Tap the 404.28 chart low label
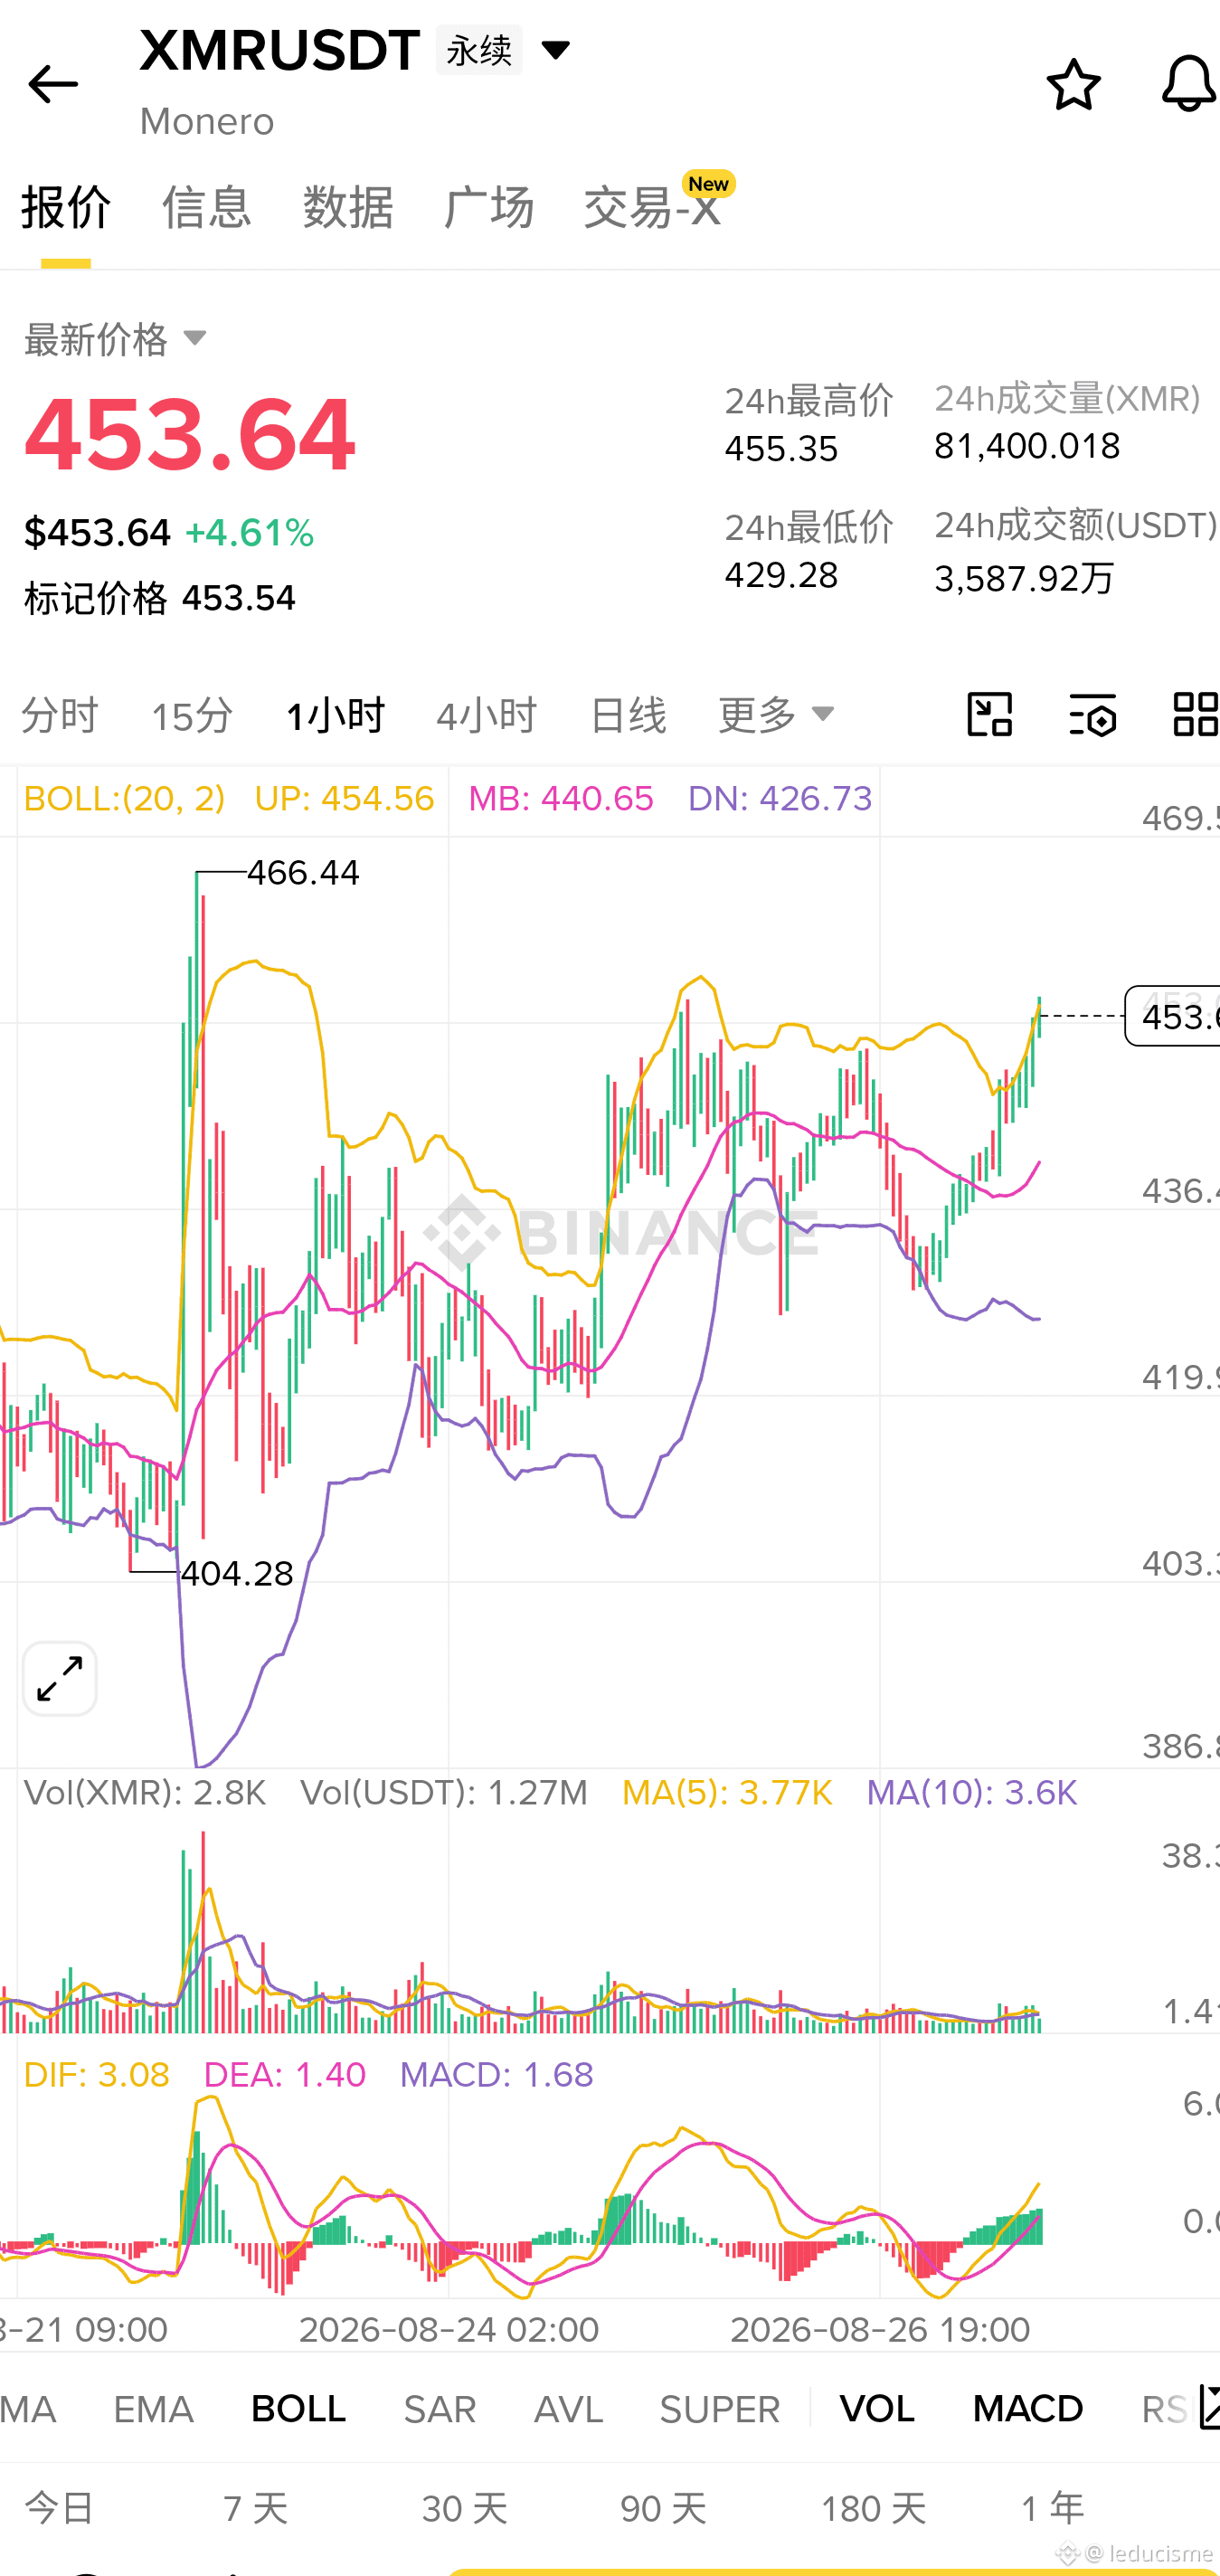 (x=237, y=1573)
